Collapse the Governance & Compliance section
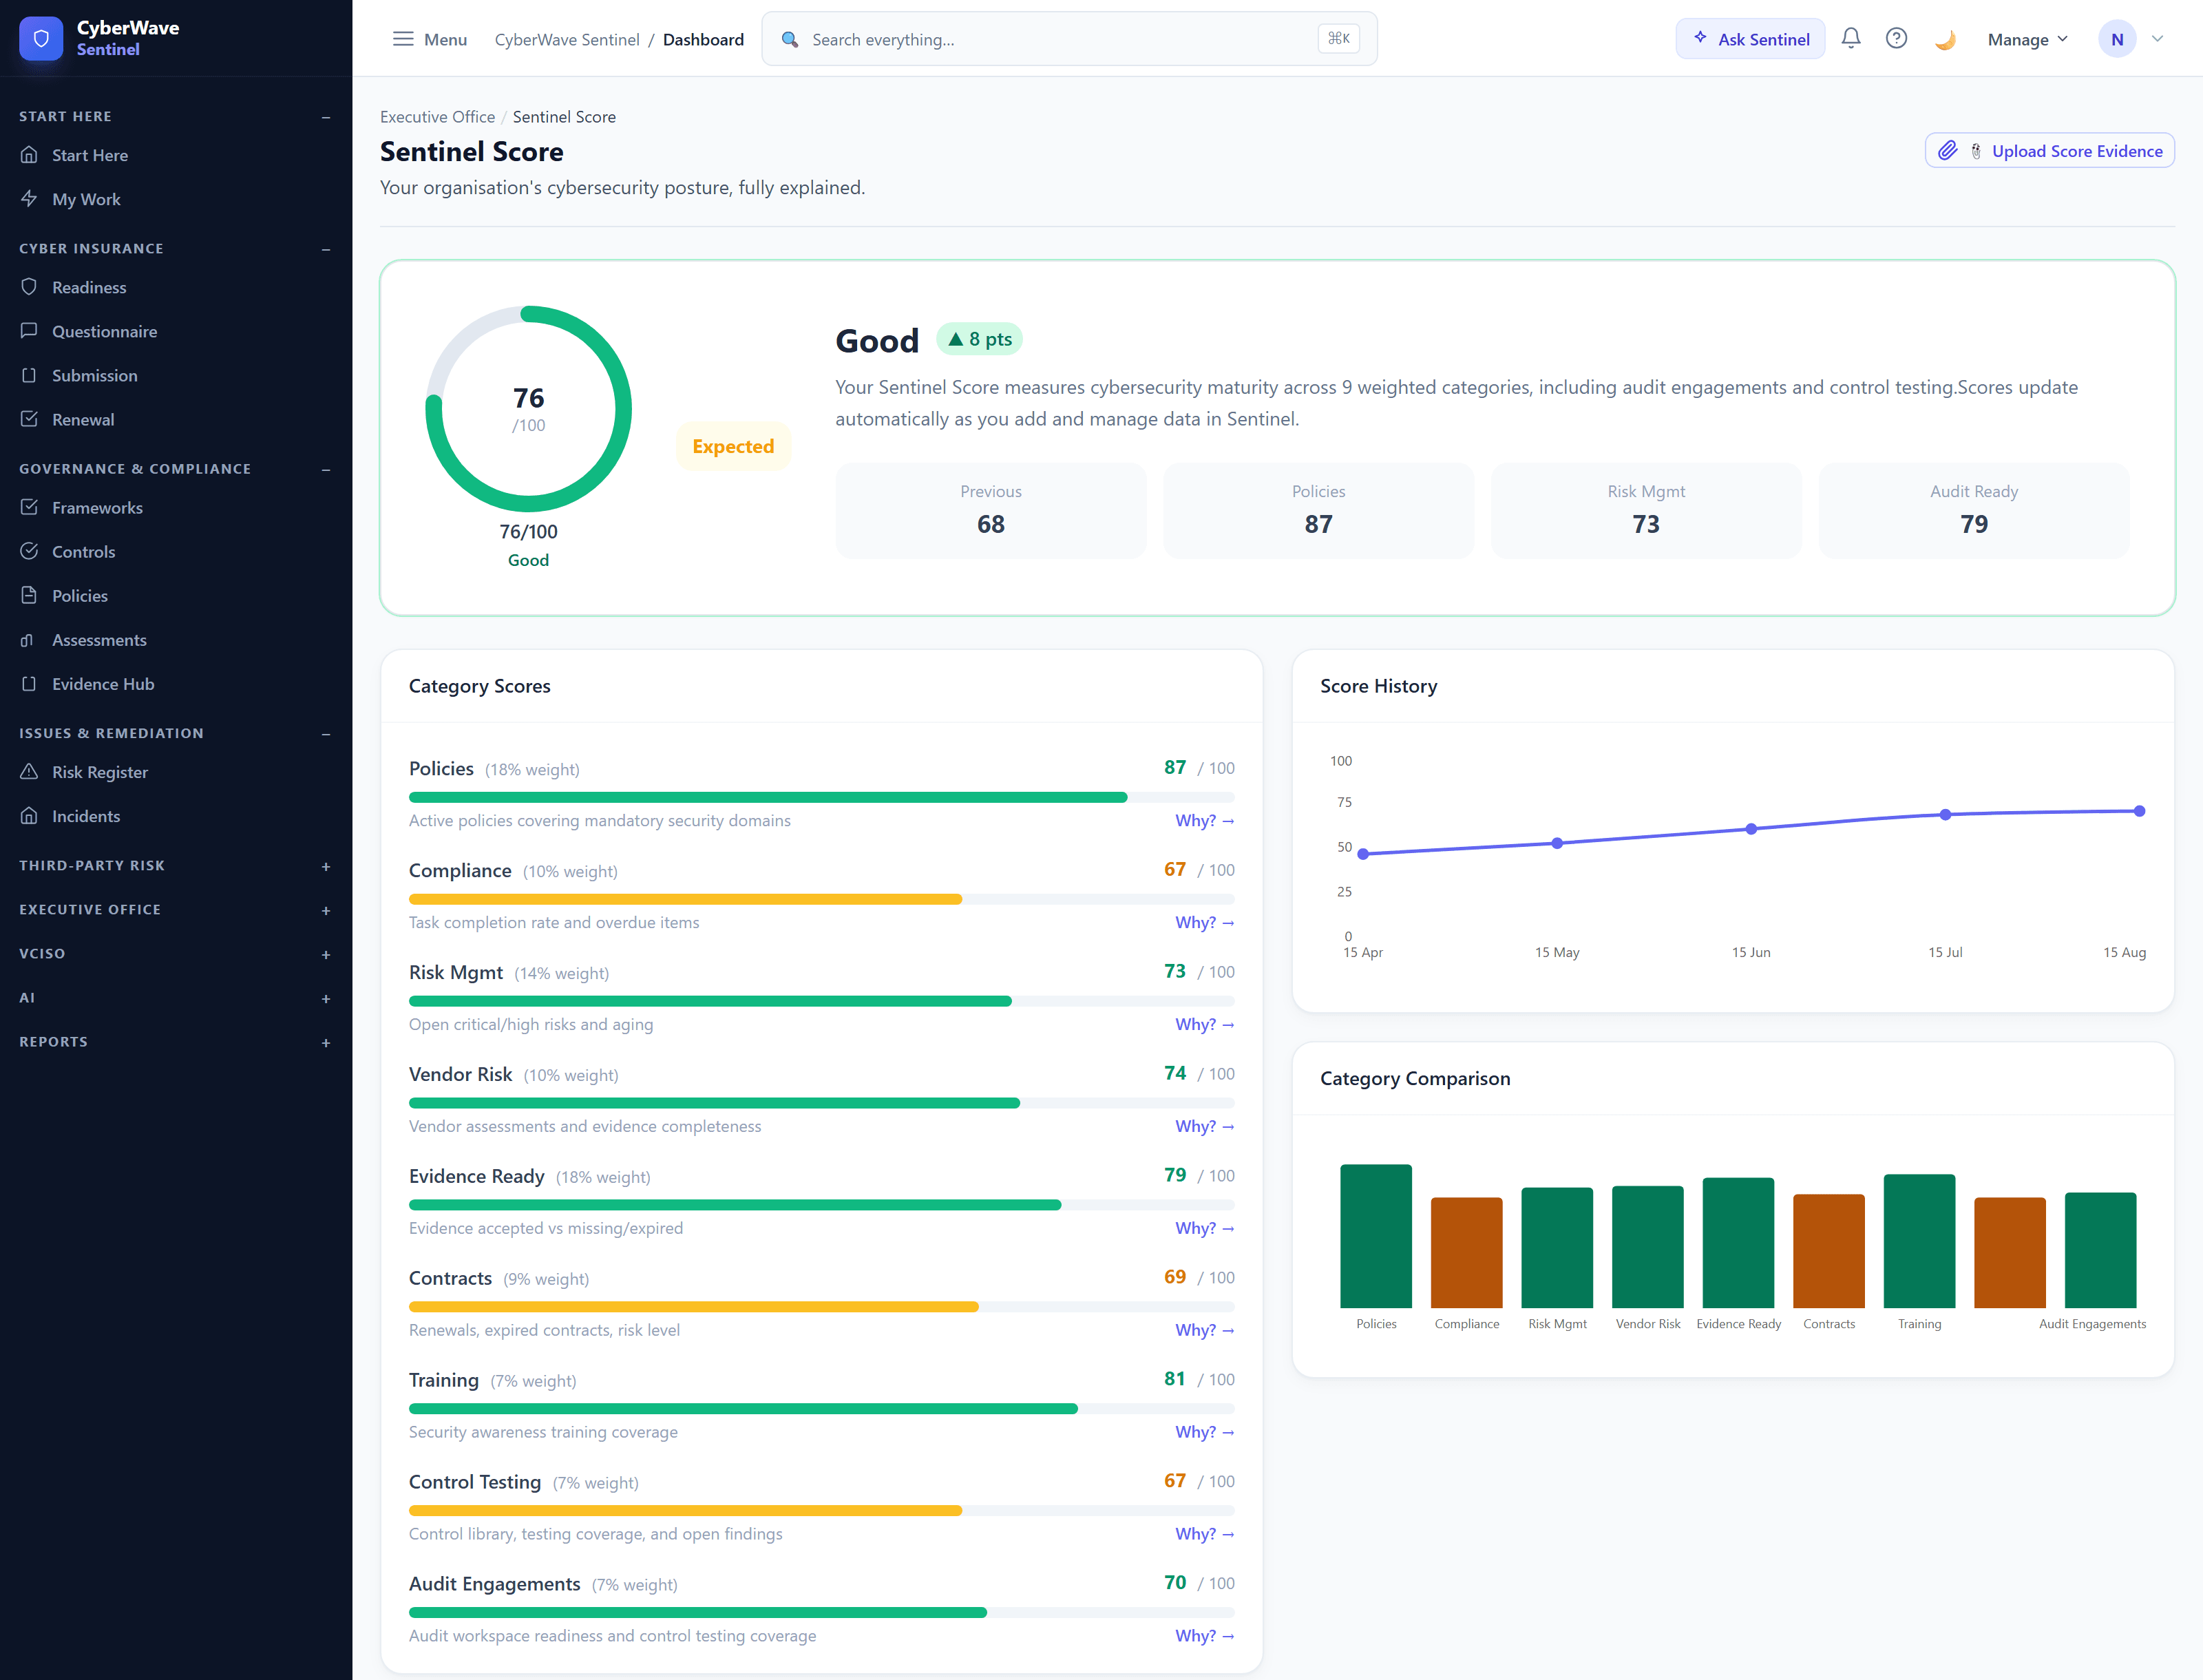2203x1680 pixels. pyautogui.click(x=326, y=469)
